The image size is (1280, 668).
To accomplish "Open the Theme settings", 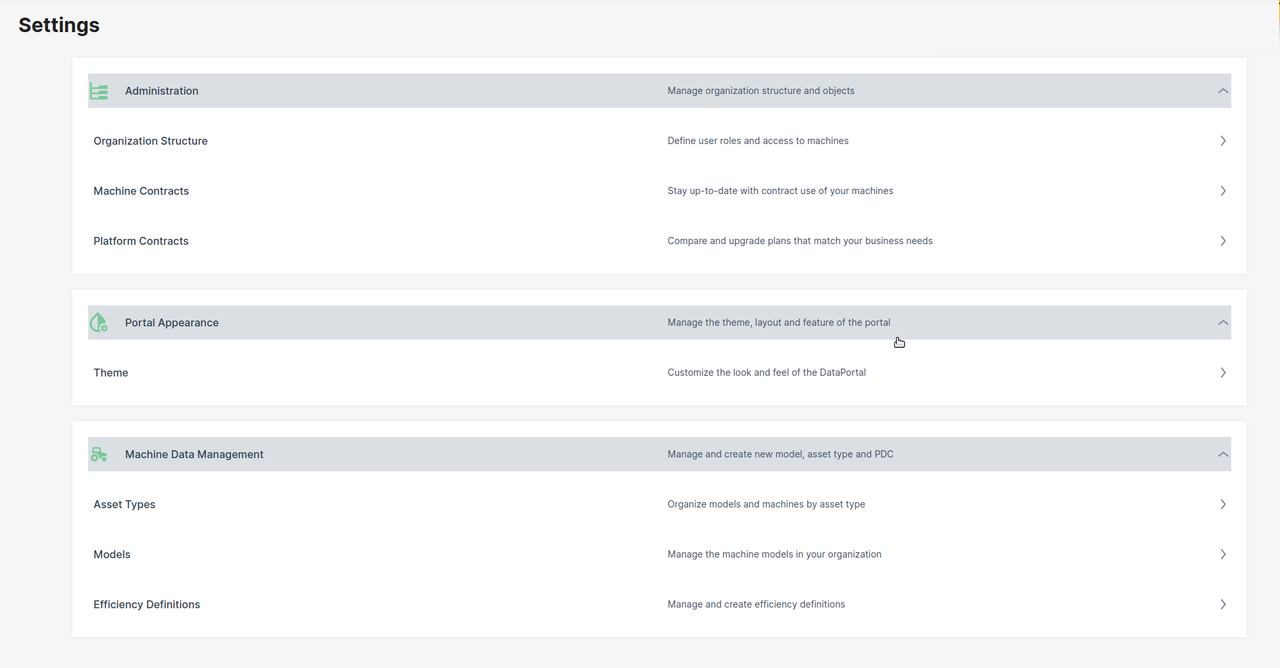I will pos(111,373).
